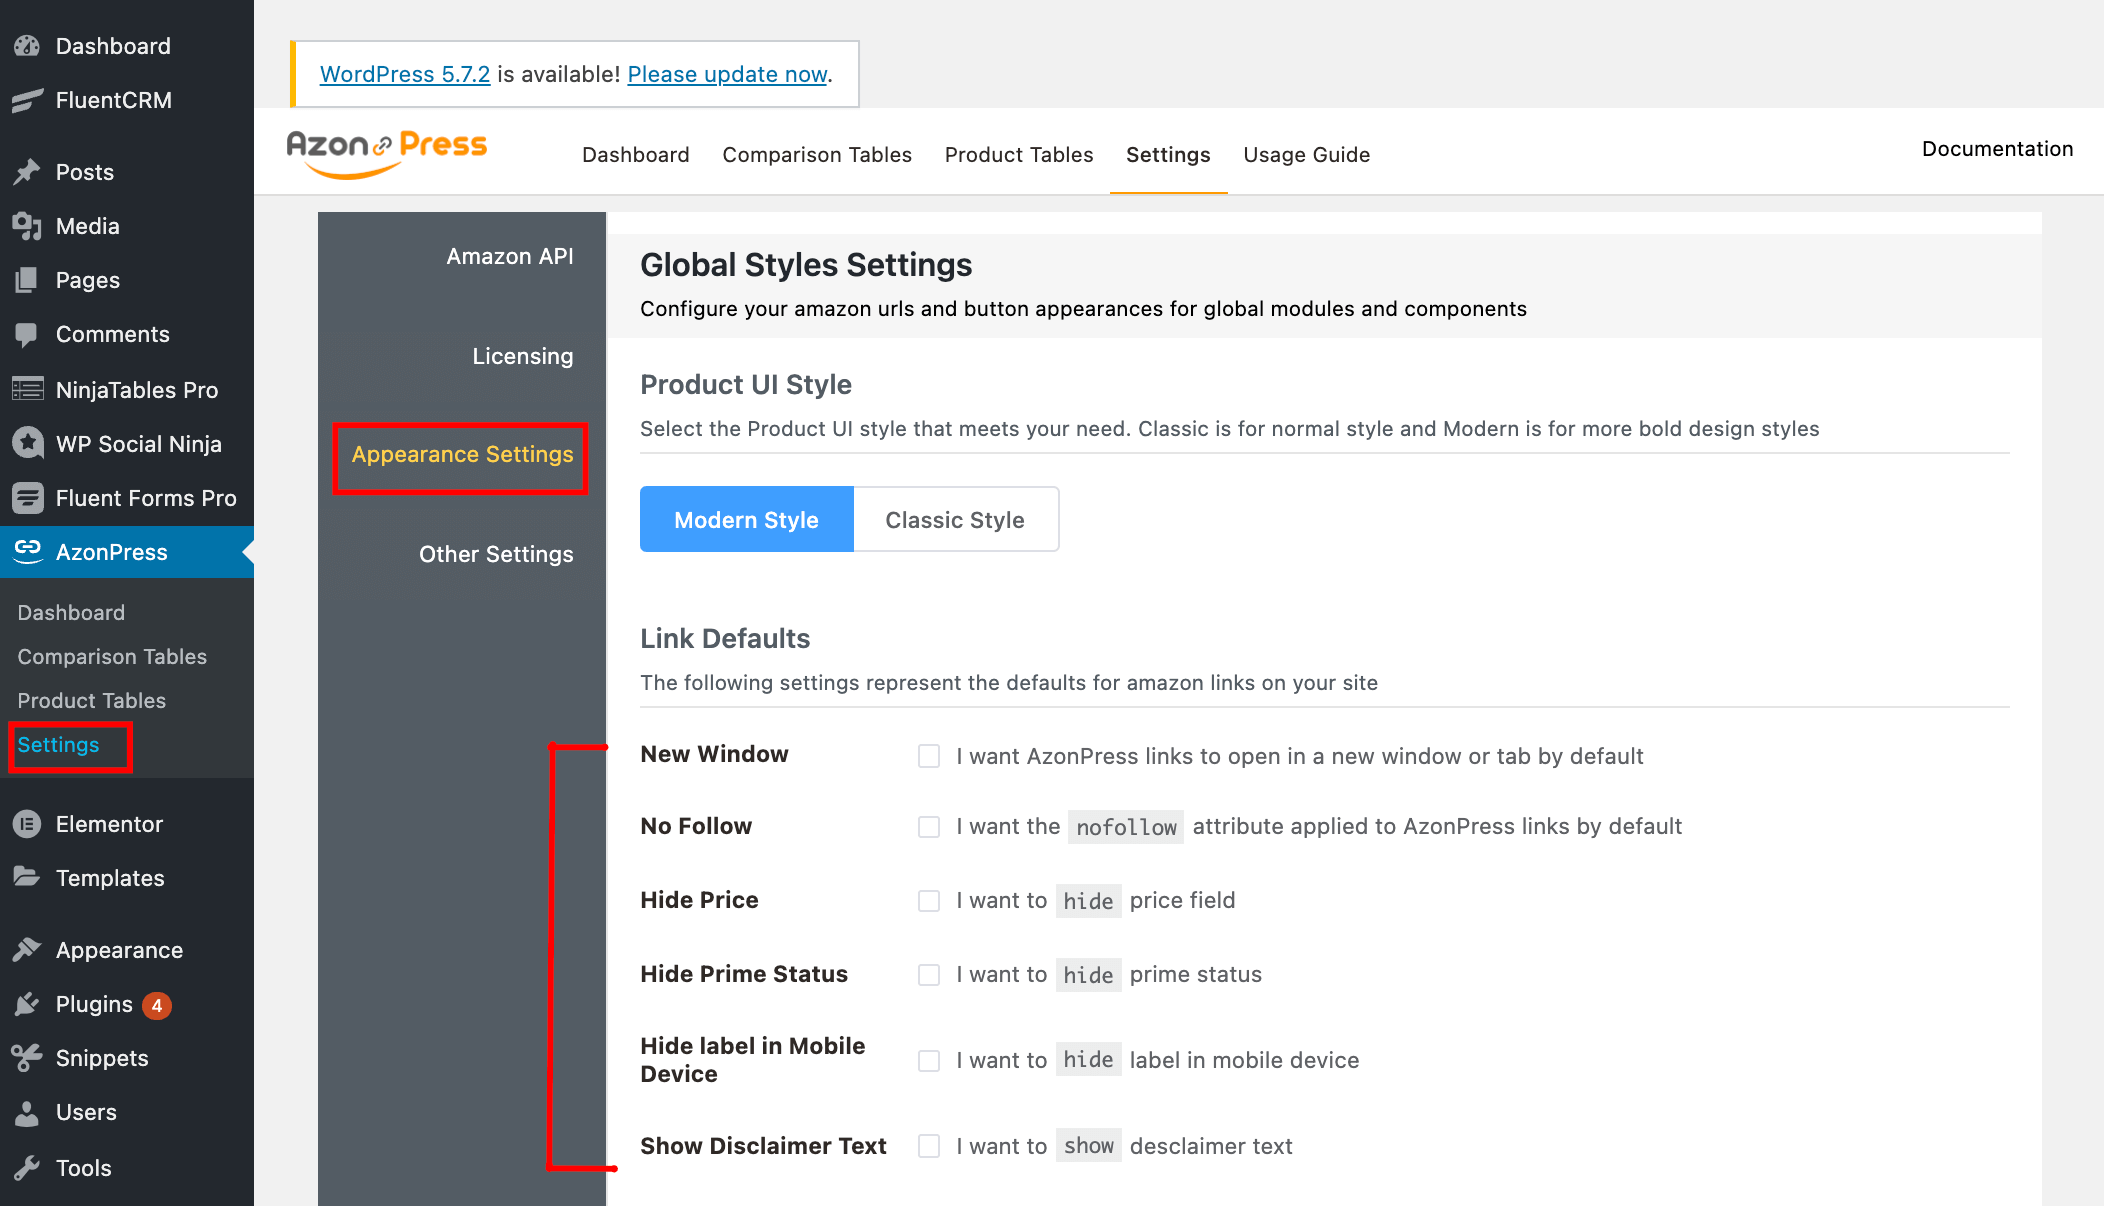Click the Comments bubble icon
This screenshot has width=2104, height=1206.
[x=27, y=334]
